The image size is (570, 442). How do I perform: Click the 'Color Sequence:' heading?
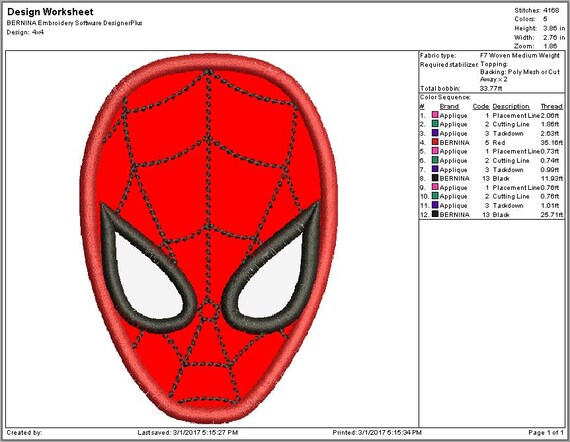pos(445,97)
